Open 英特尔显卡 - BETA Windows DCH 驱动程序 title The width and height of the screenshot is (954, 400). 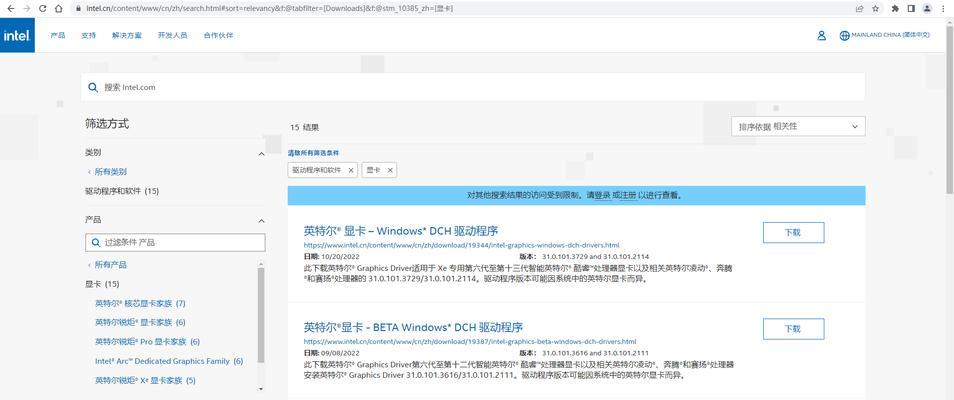coord(413,327)
